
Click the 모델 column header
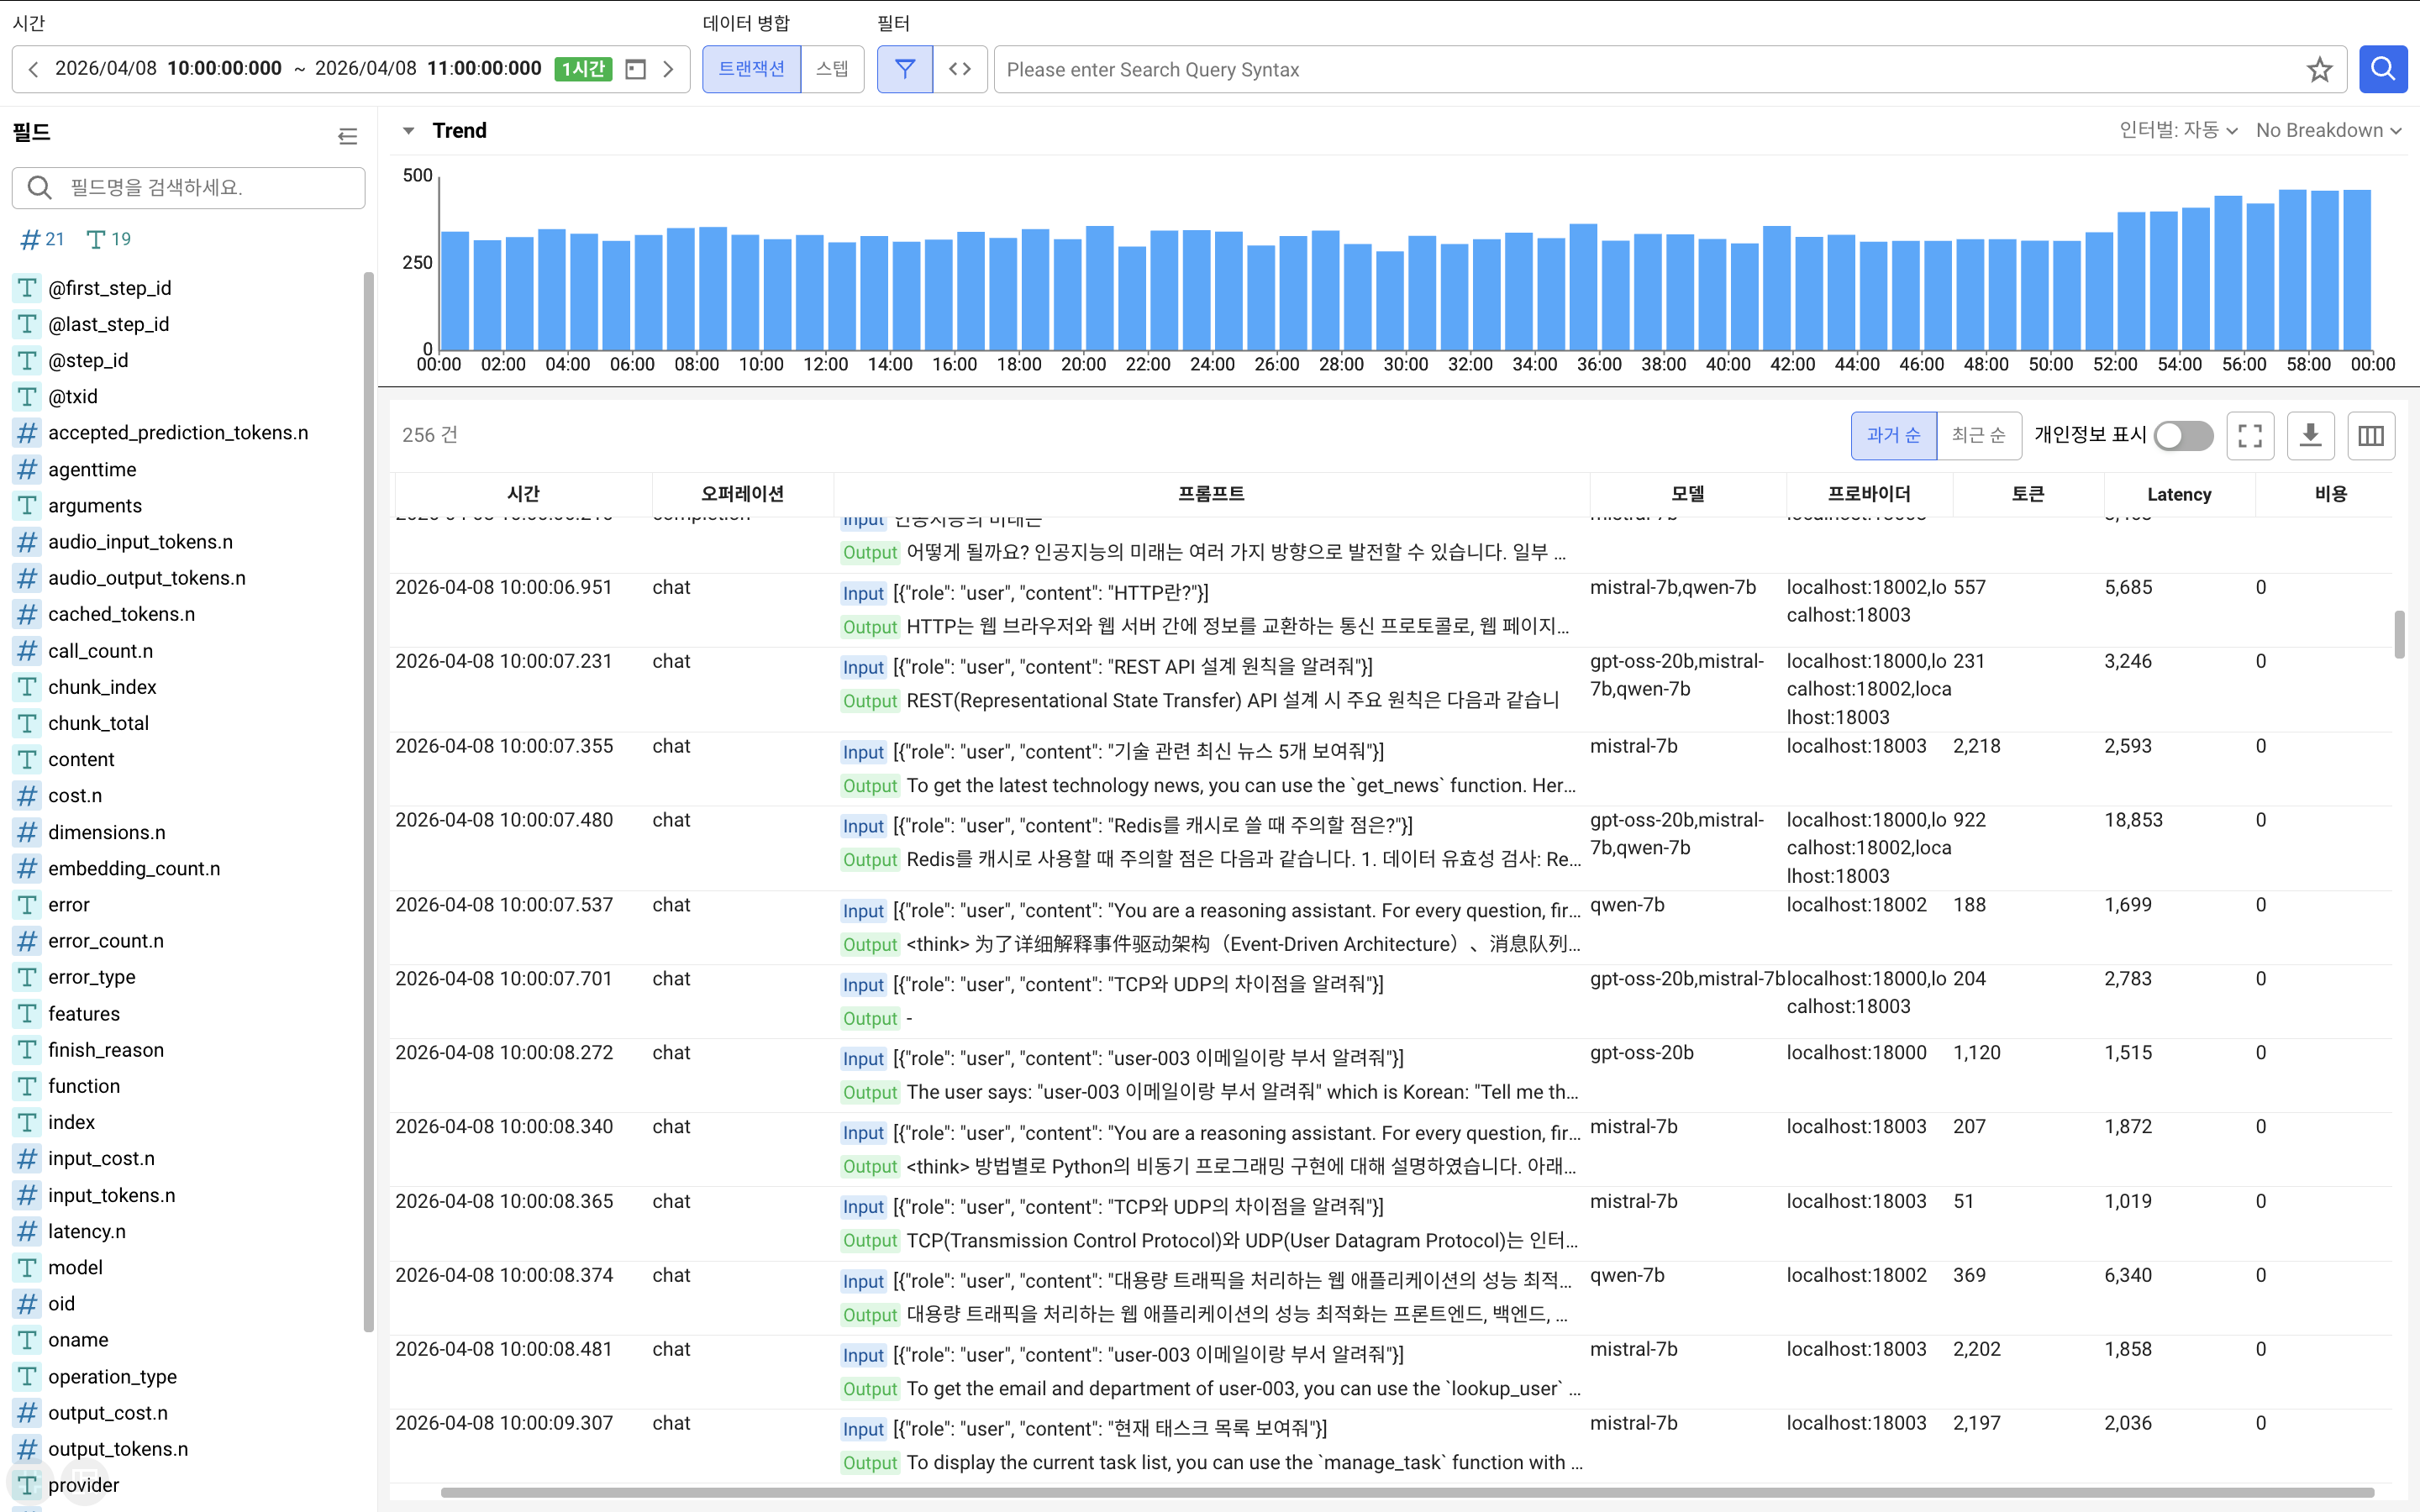(x=1688, y=494)
